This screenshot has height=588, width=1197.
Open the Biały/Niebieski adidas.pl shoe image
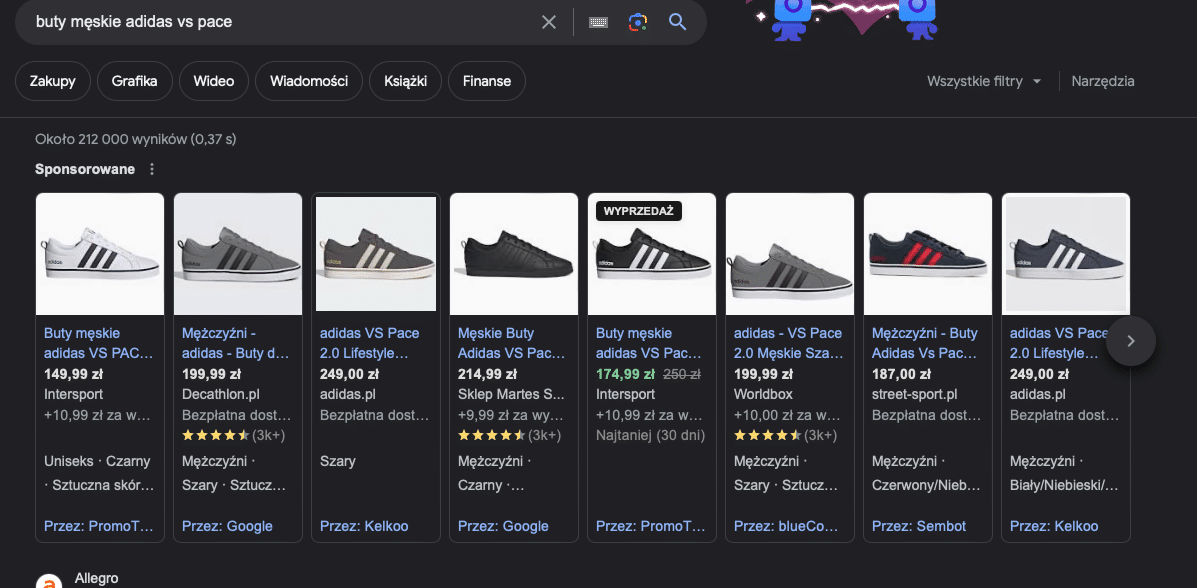pos(1066,254)
